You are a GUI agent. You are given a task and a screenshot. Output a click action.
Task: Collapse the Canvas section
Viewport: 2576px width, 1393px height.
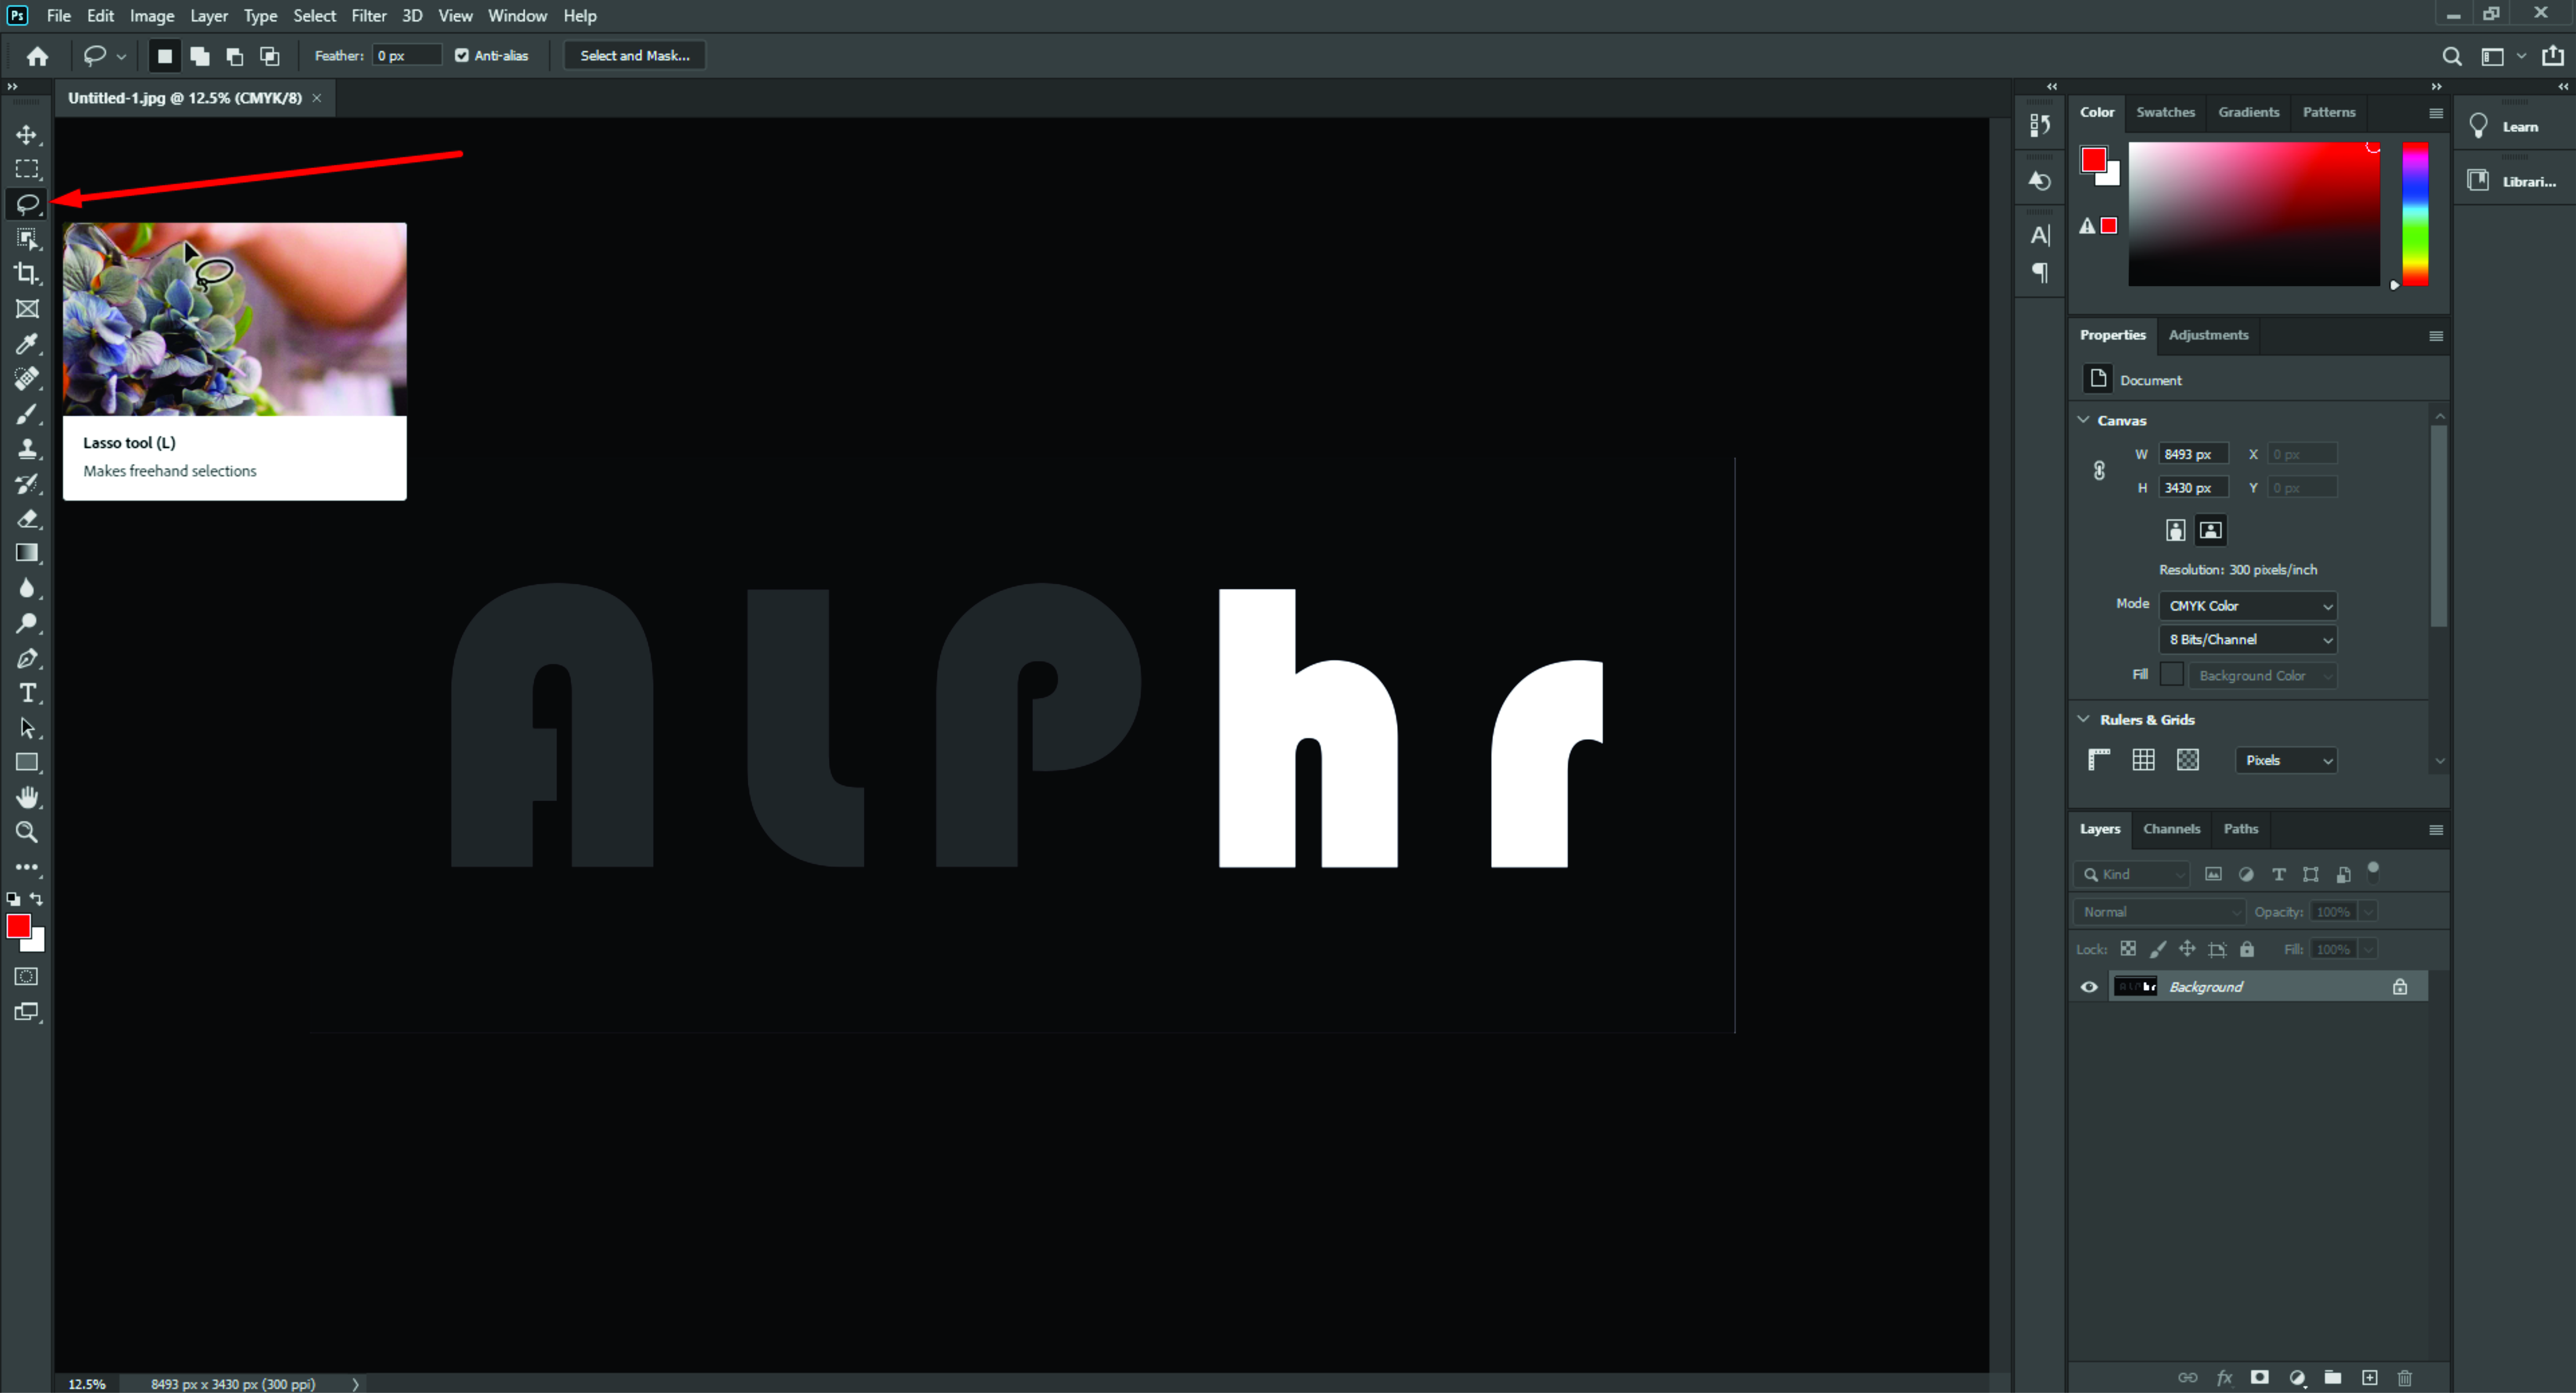point(2084,420)
